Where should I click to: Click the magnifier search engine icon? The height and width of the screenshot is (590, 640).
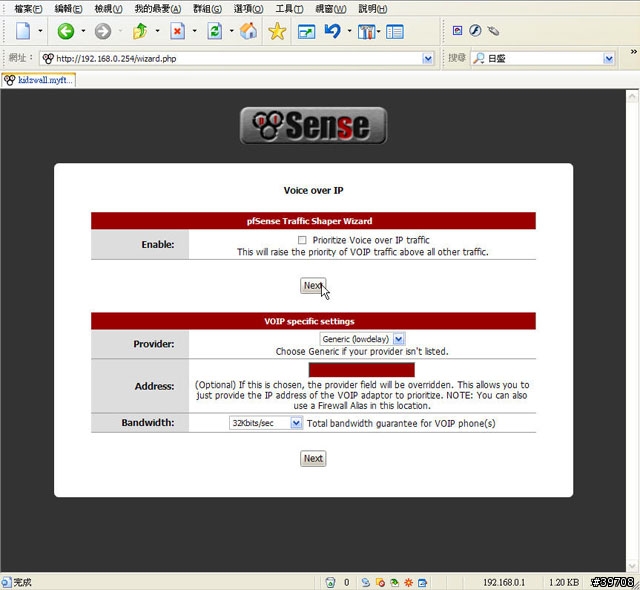(478, 58)
